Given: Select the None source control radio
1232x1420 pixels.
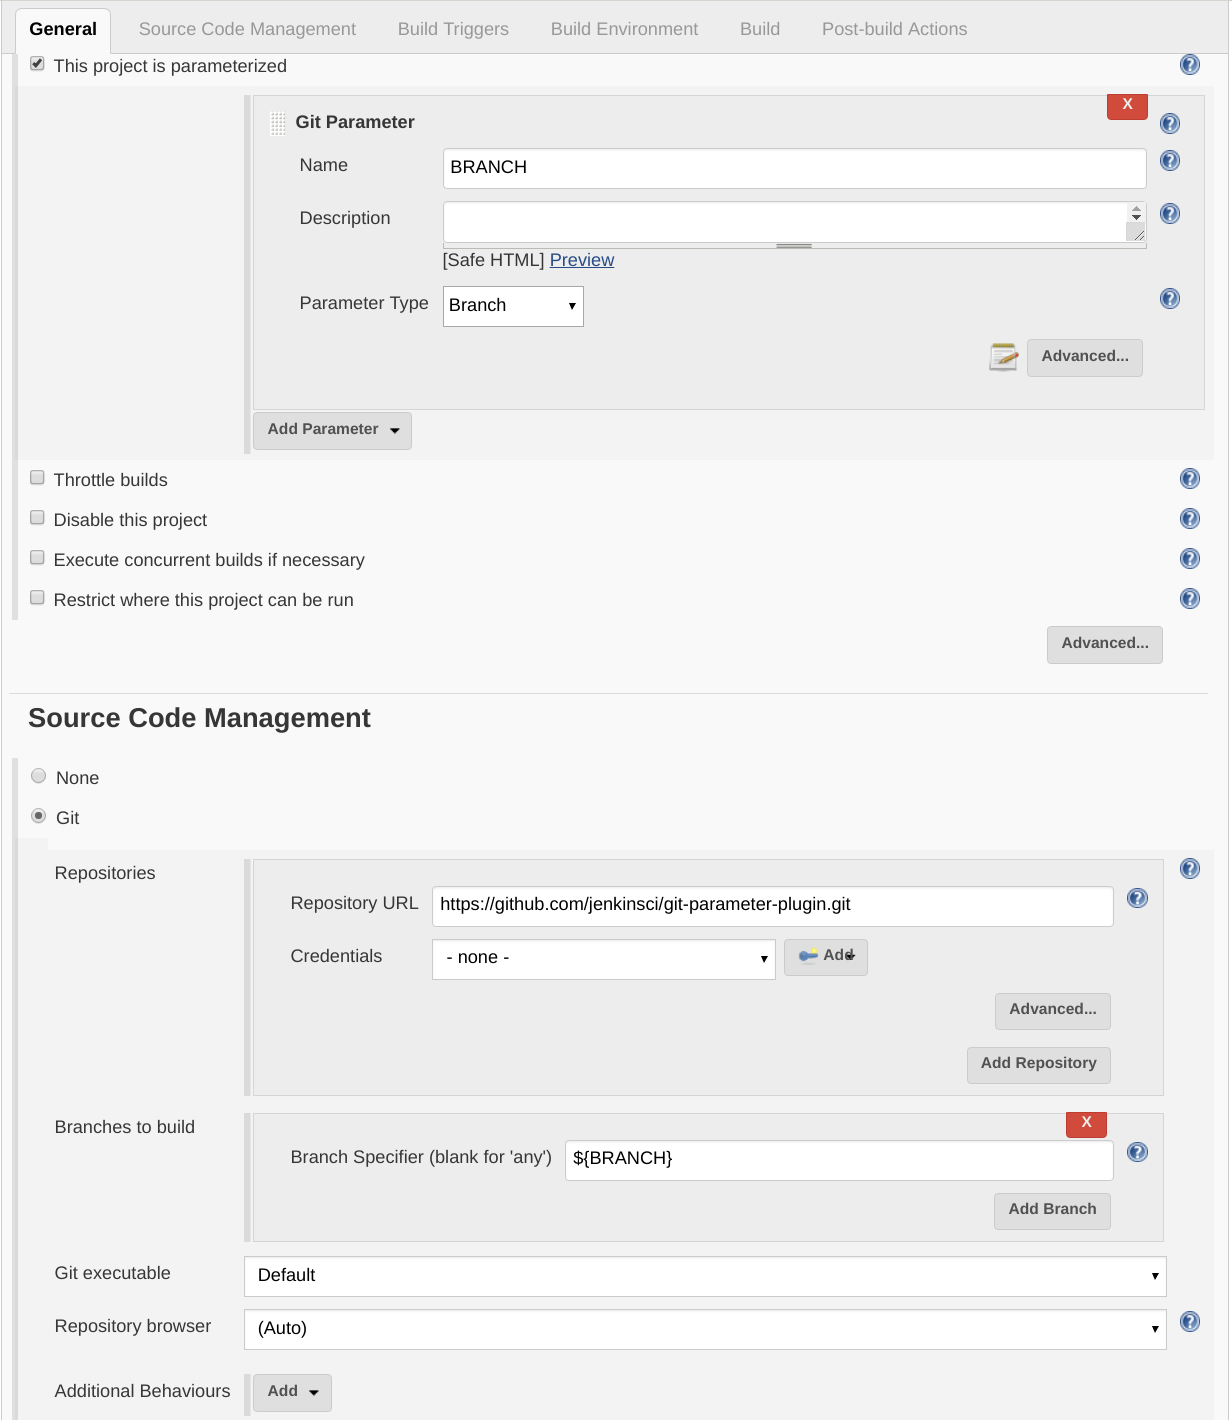Looking at the screenshot, I should [x=39, y=776].
